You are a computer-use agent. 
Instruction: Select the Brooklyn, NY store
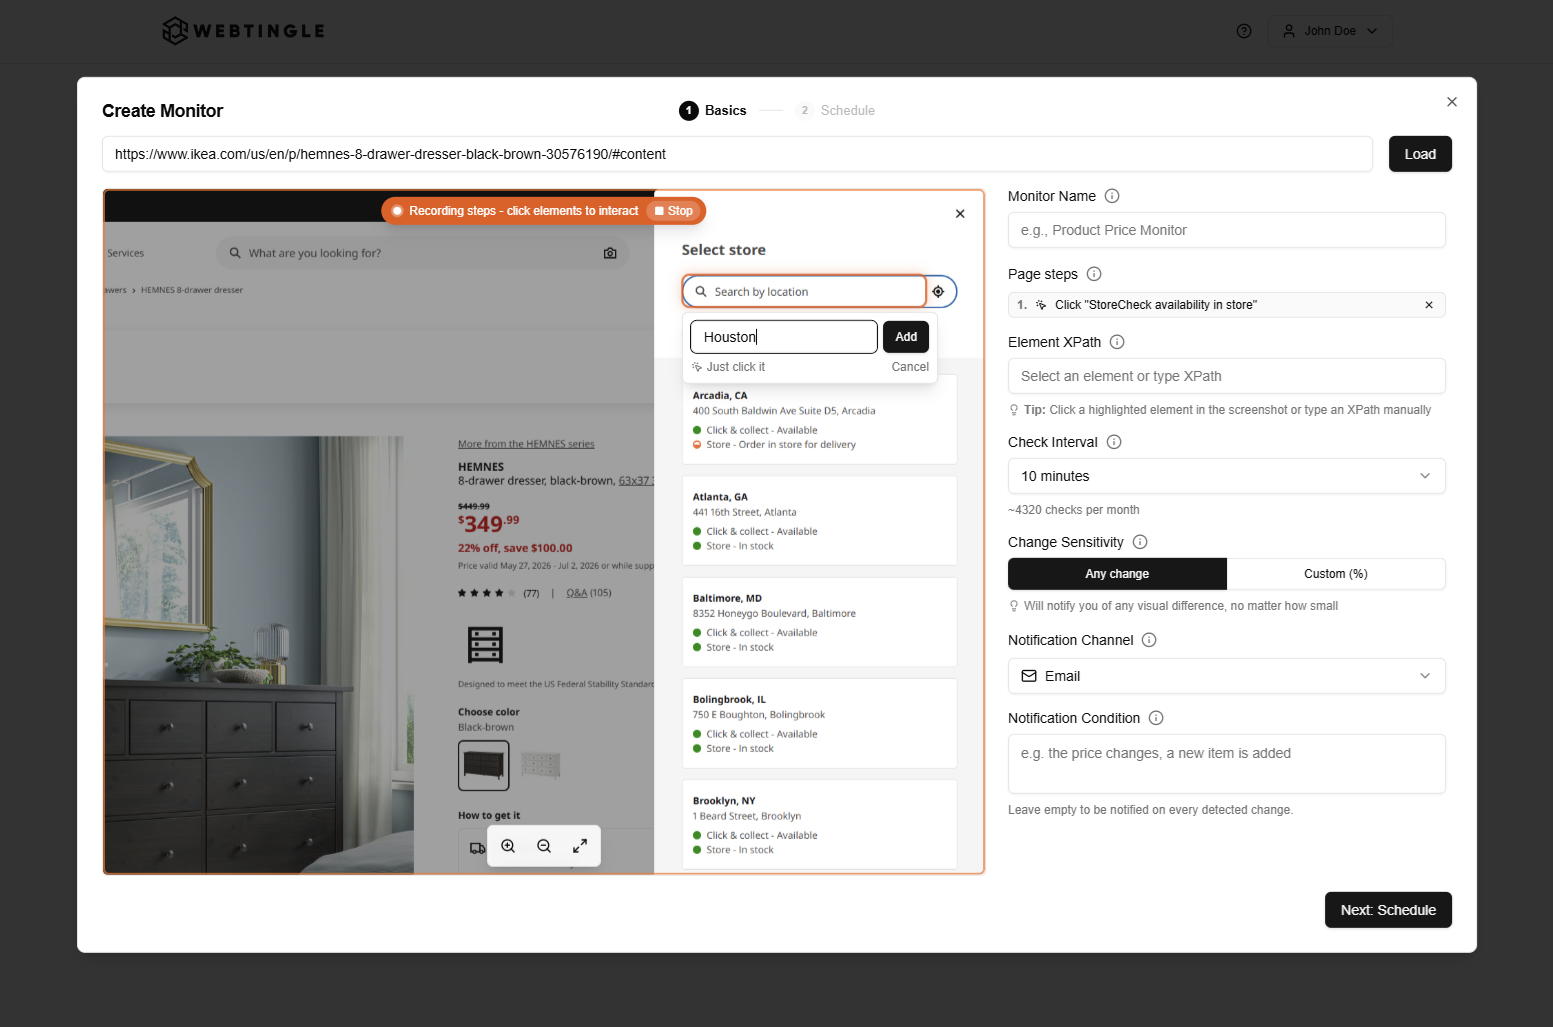[819, 825]
